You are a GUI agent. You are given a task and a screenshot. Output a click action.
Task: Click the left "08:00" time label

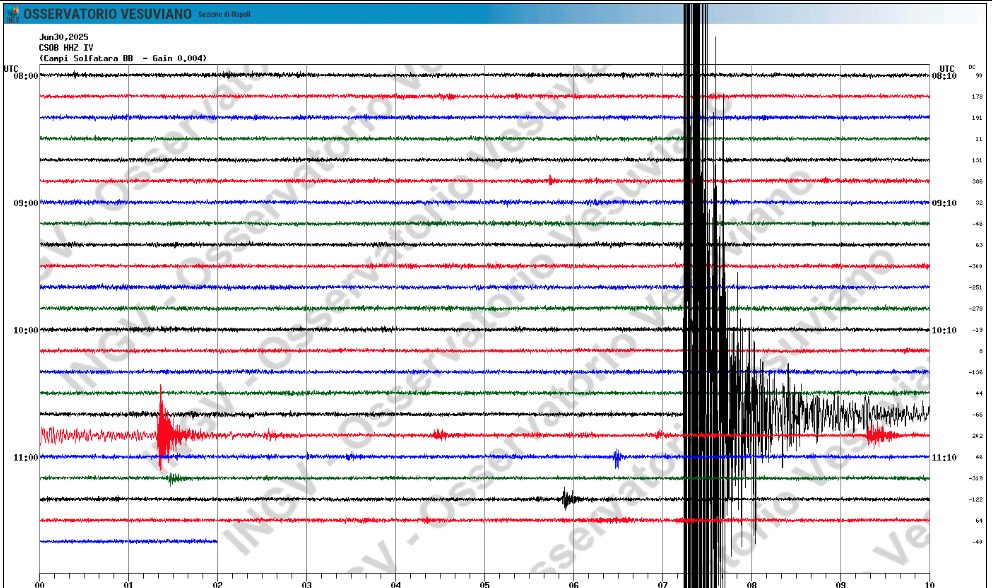click(26, 76)
